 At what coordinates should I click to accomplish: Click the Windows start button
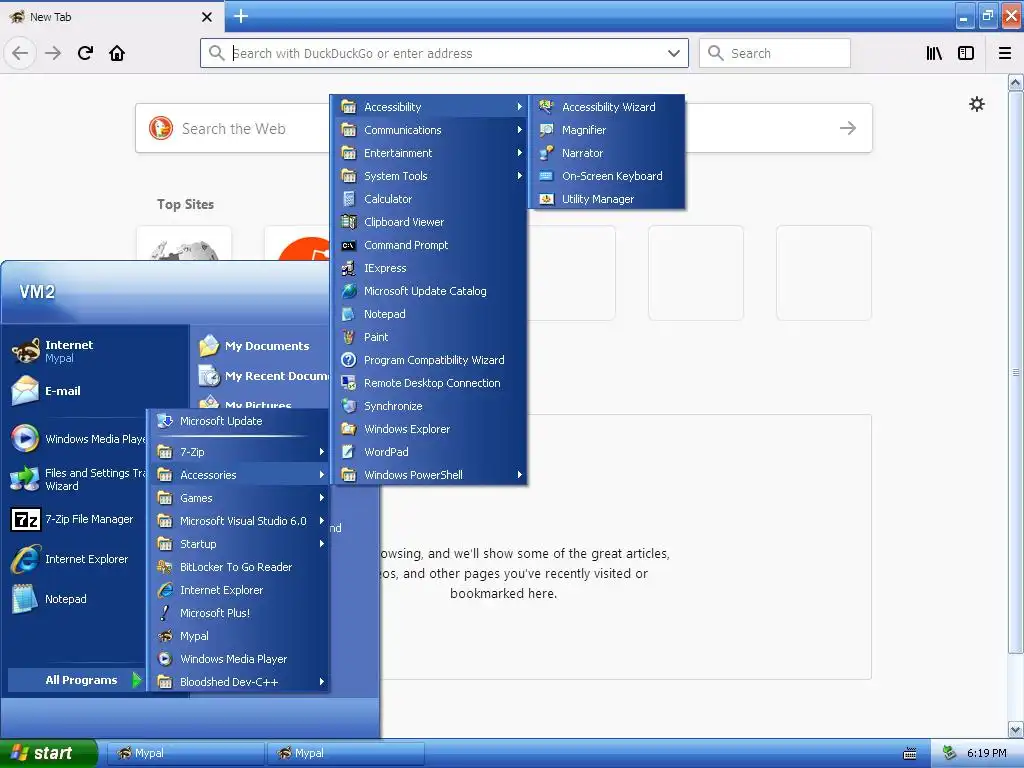[x=48, y=753]
